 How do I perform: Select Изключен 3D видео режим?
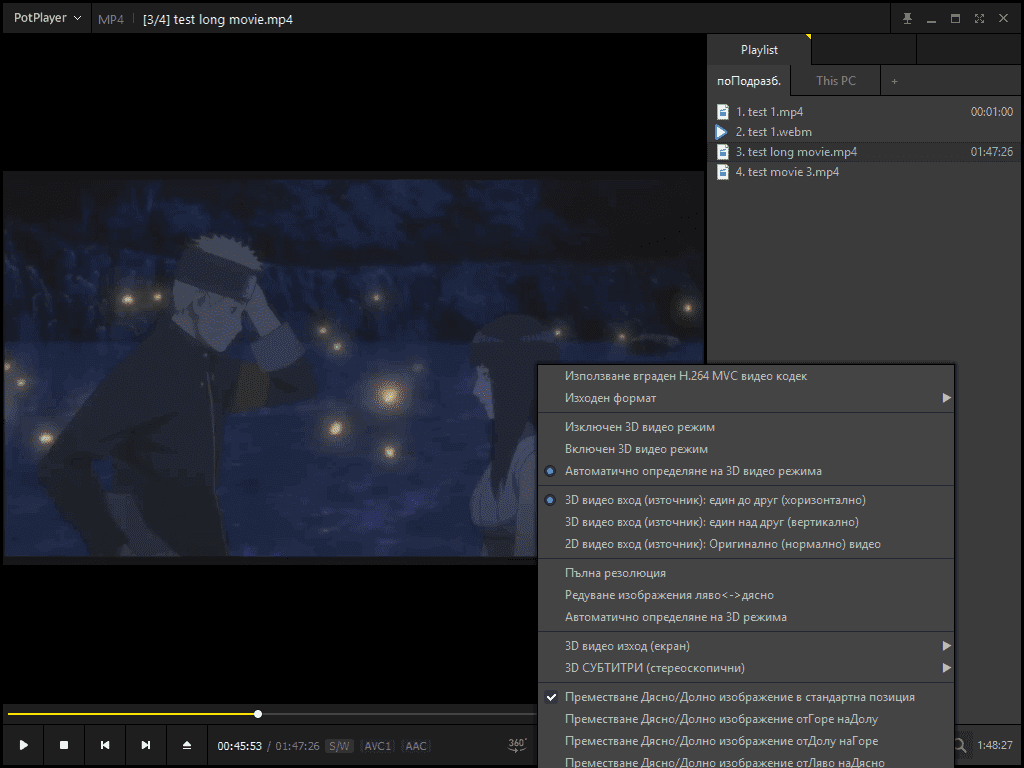(x=746, y=426)
